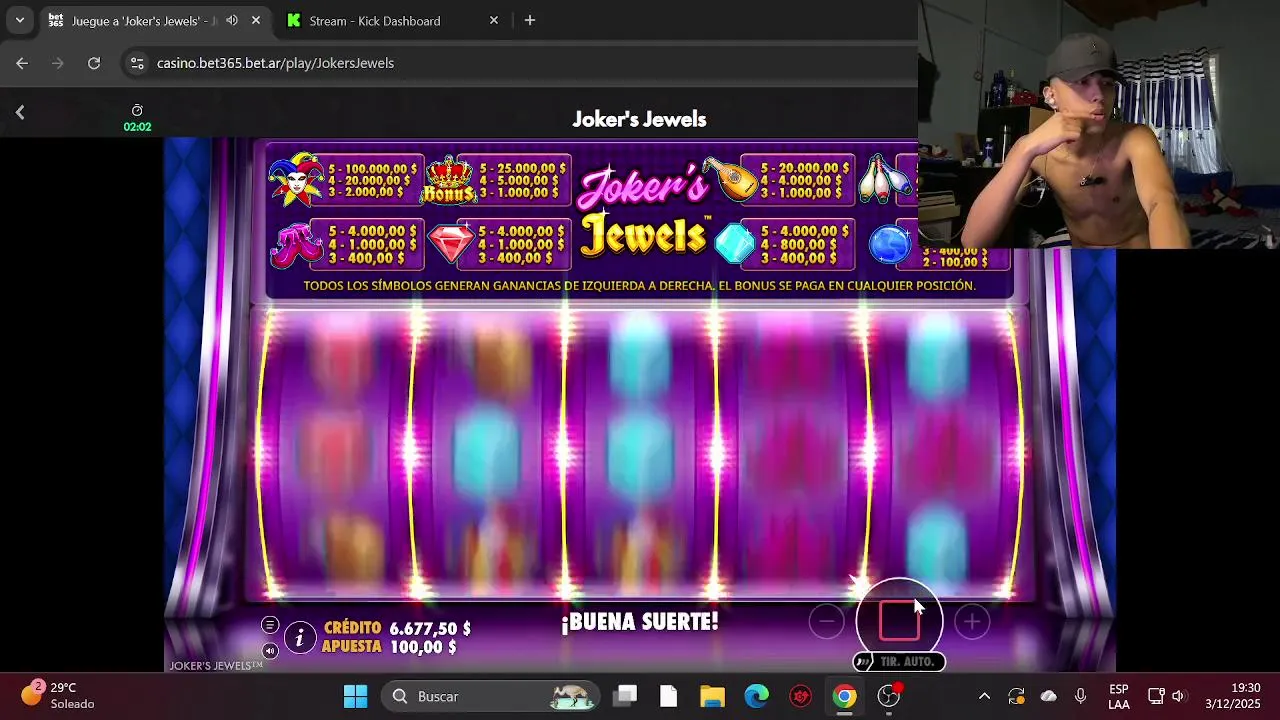The image size is (1280, 720).
Task: Click the sync update tray icon
Action: 1016,696
